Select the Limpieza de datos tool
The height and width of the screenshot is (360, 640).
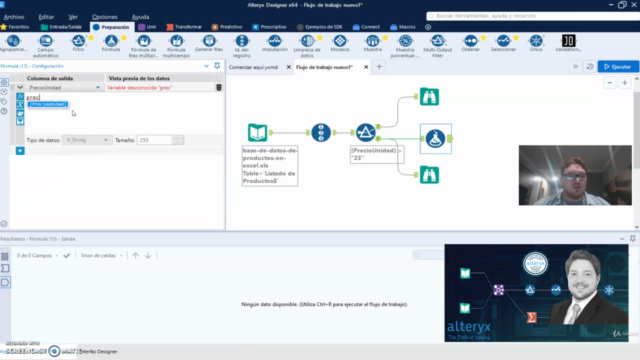(x=307, y=46)
